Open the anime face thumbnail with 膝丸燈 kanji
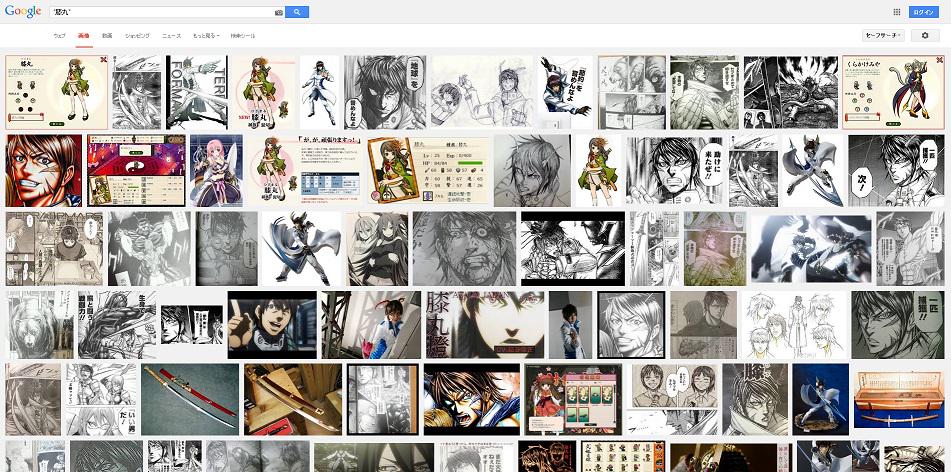The height and width of the screenshot is (472, 951). [485, 325]
